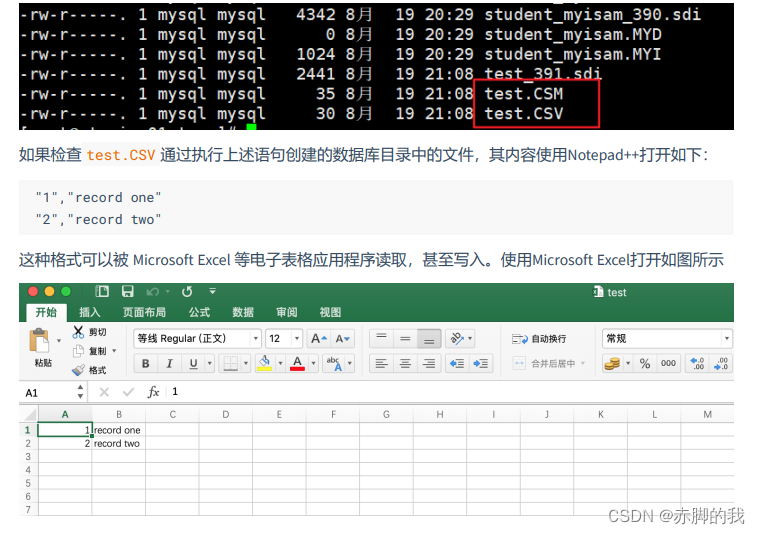Cancel formula entry with X icon
The height and width of the screenshot is (534, 760).
(x=104, y=392)
